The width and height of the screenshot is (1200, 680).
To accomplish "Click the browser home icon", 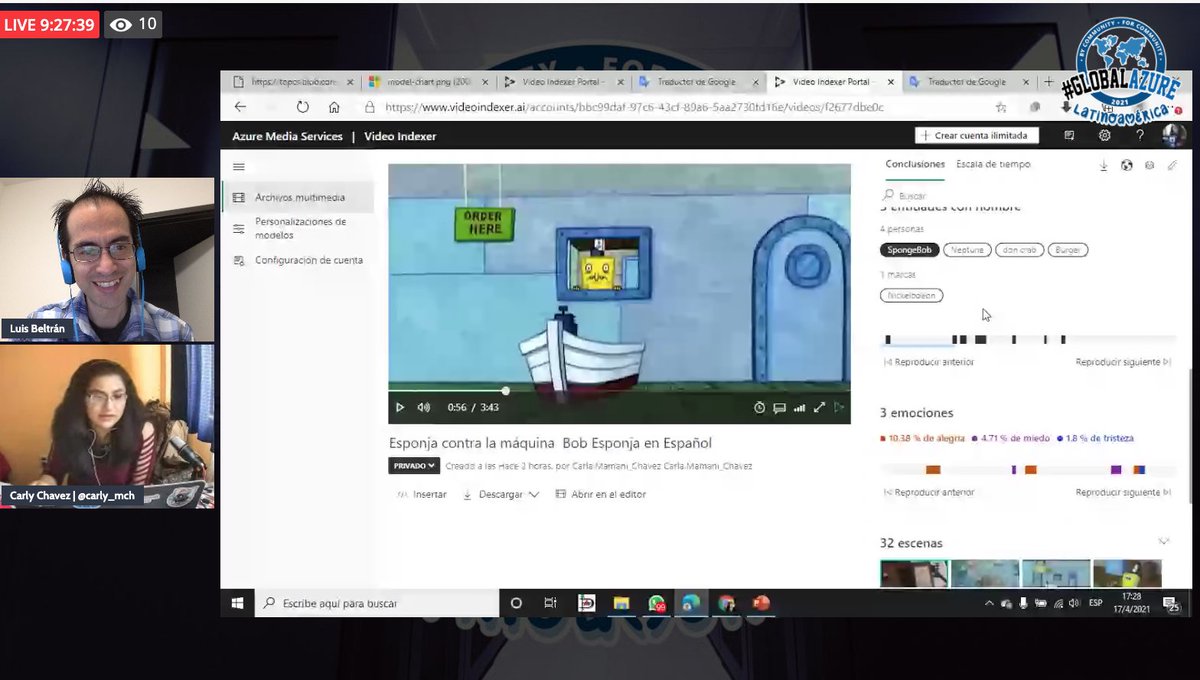I will pyautogui.click(x=334, y=107).
